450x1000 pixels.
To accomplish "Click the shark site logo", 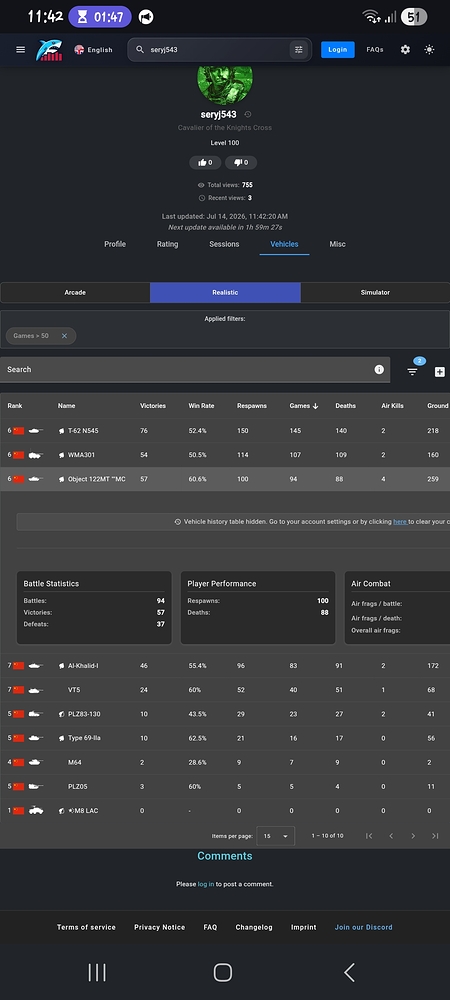I will tap(49, 50).
